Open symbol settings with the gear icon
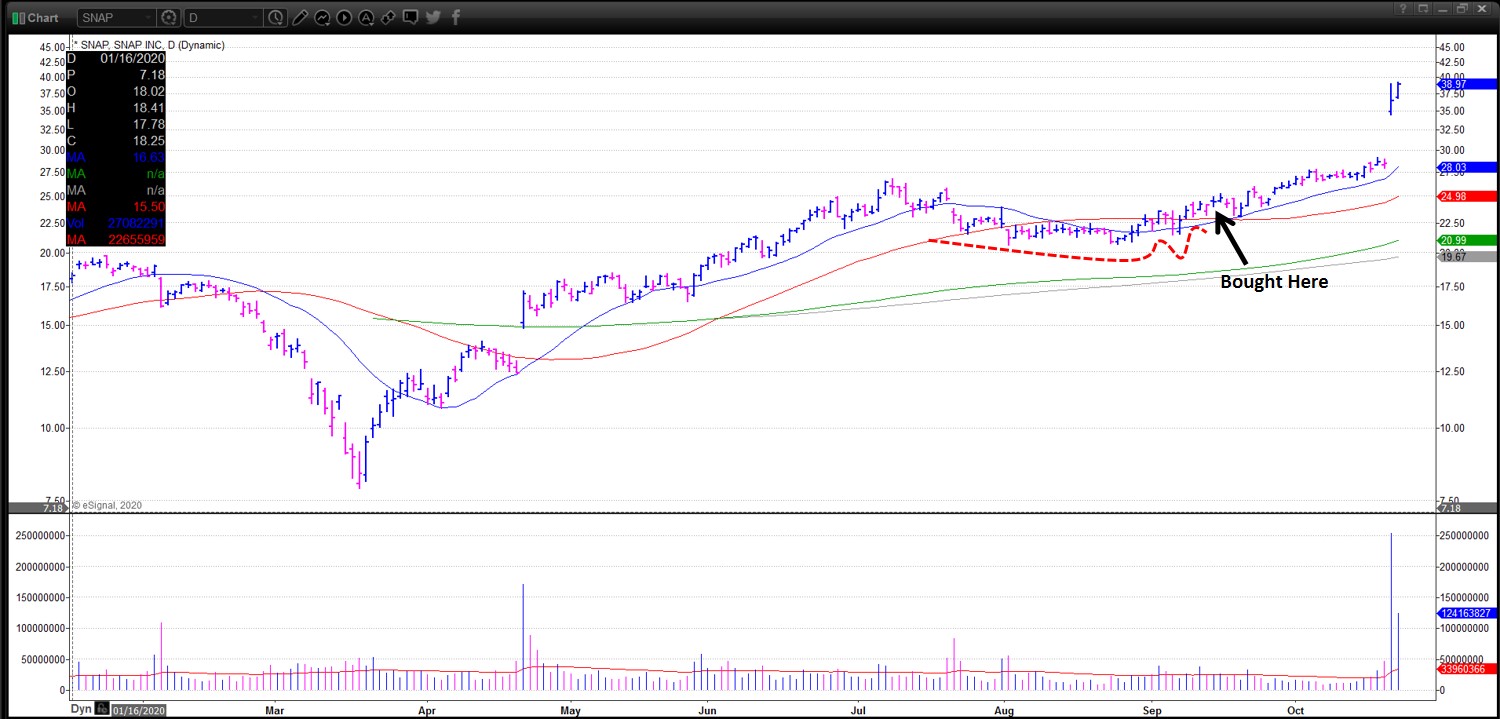 (x=168, y=16)
